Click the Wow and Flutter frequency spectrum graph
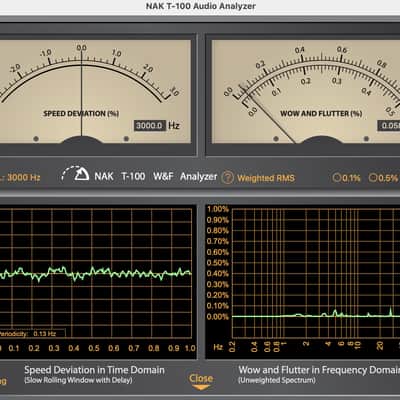The height and width of the screenshot is (400, 400). pos(316,273)
